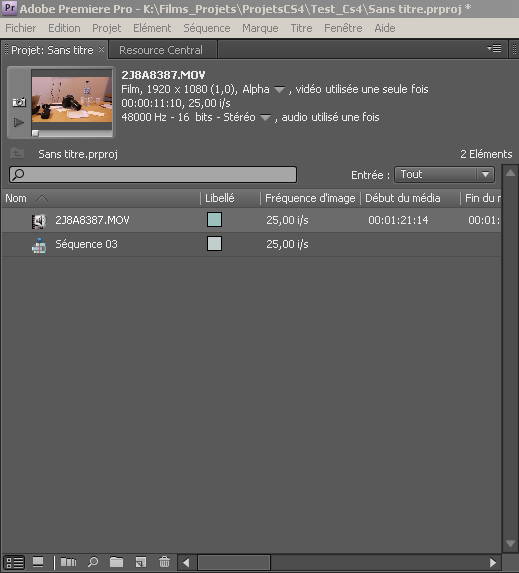Image resolution: width=519 pixels, height=573 pixels.
Task: Switch to the Resource Central tab
Action: coord(161,50)
